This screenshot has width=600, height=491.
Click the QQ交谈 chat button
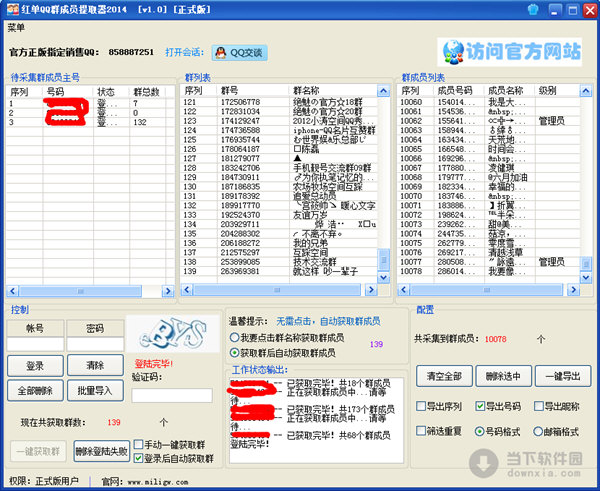tap(240, 53)
